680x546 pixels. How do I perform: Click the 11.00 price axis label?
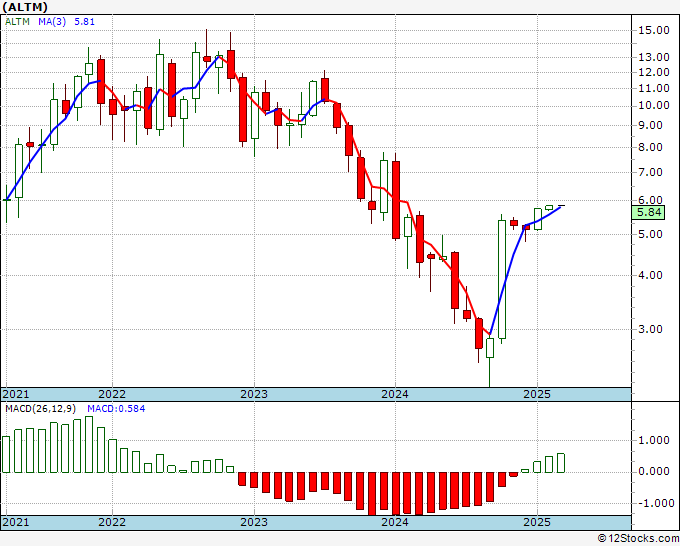click(654, 88)
